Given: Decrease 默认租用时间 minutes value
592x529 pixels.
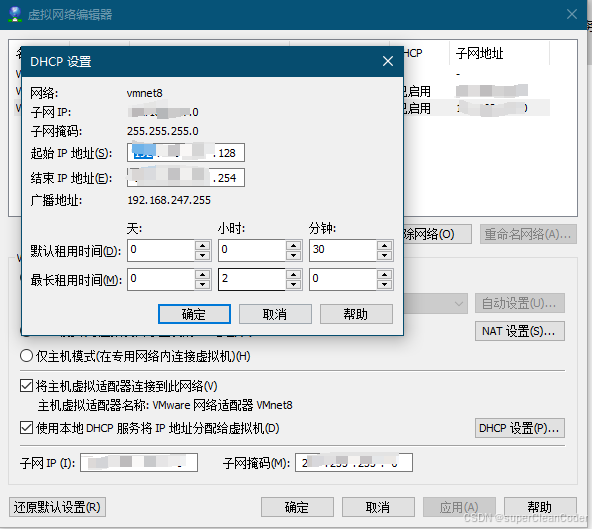Looking at the screenshot, I should [385, 256].
